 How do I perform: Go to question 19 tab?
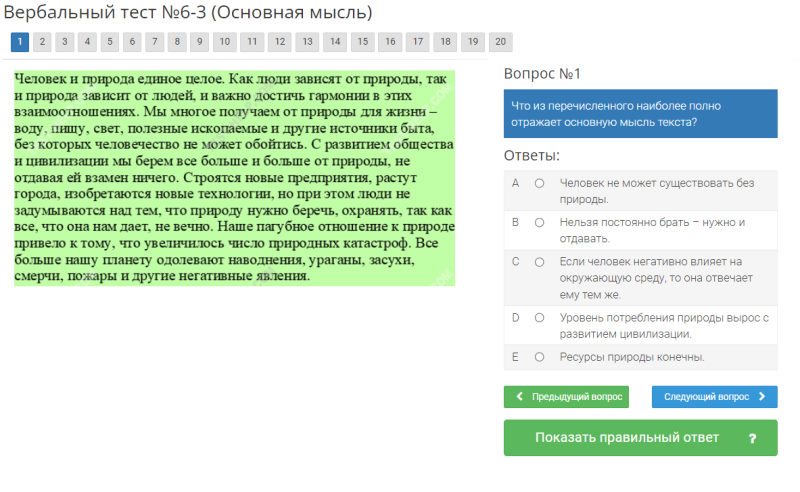pos(472,42)
